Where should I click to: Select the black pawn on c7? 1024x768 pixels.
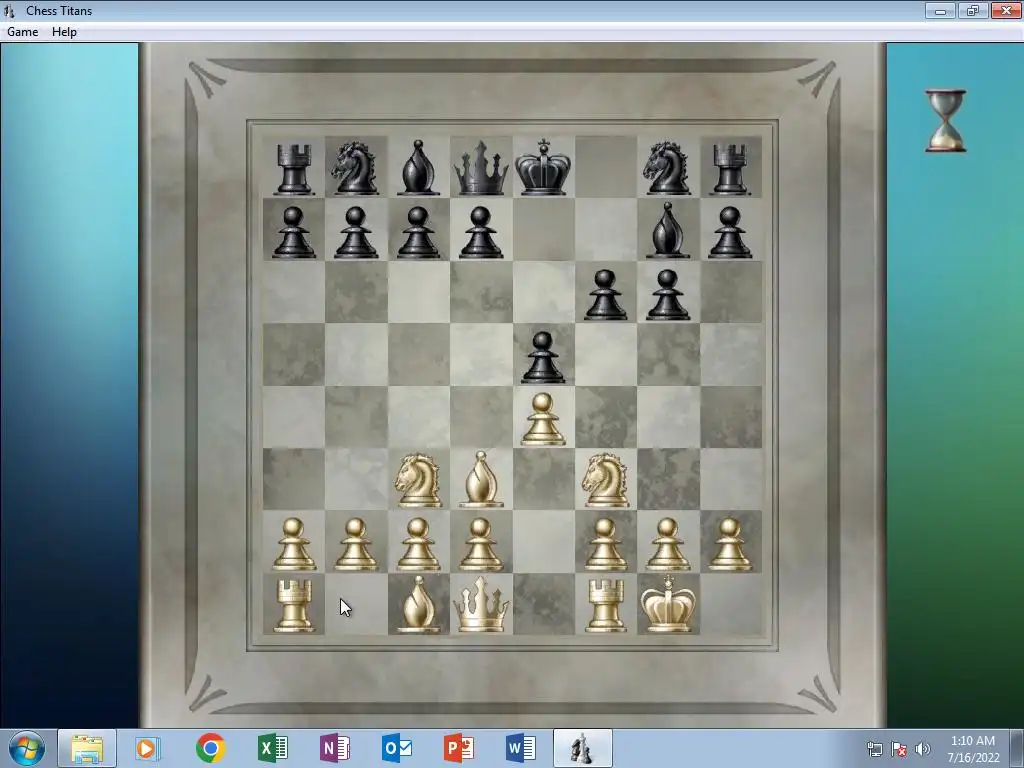(x=418, y=232)
